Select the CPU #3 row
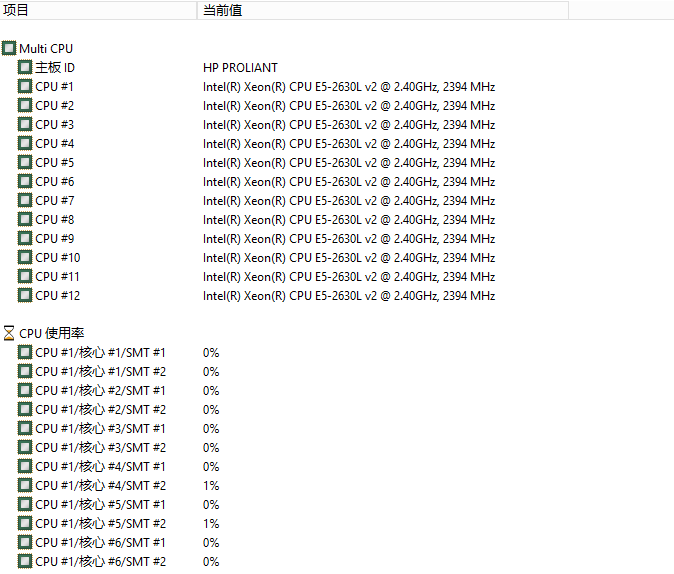Screen dimensions: 674x574 (54, 125)
